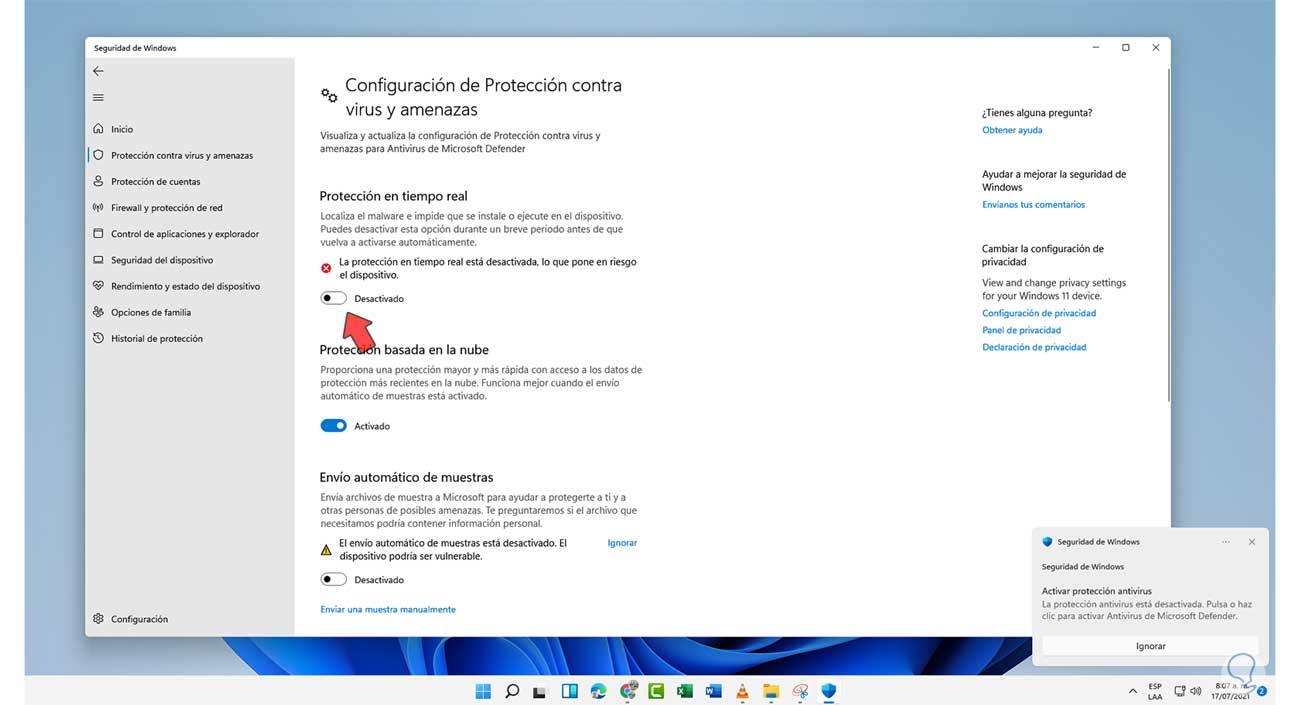Open Windows Start menu

483,690
